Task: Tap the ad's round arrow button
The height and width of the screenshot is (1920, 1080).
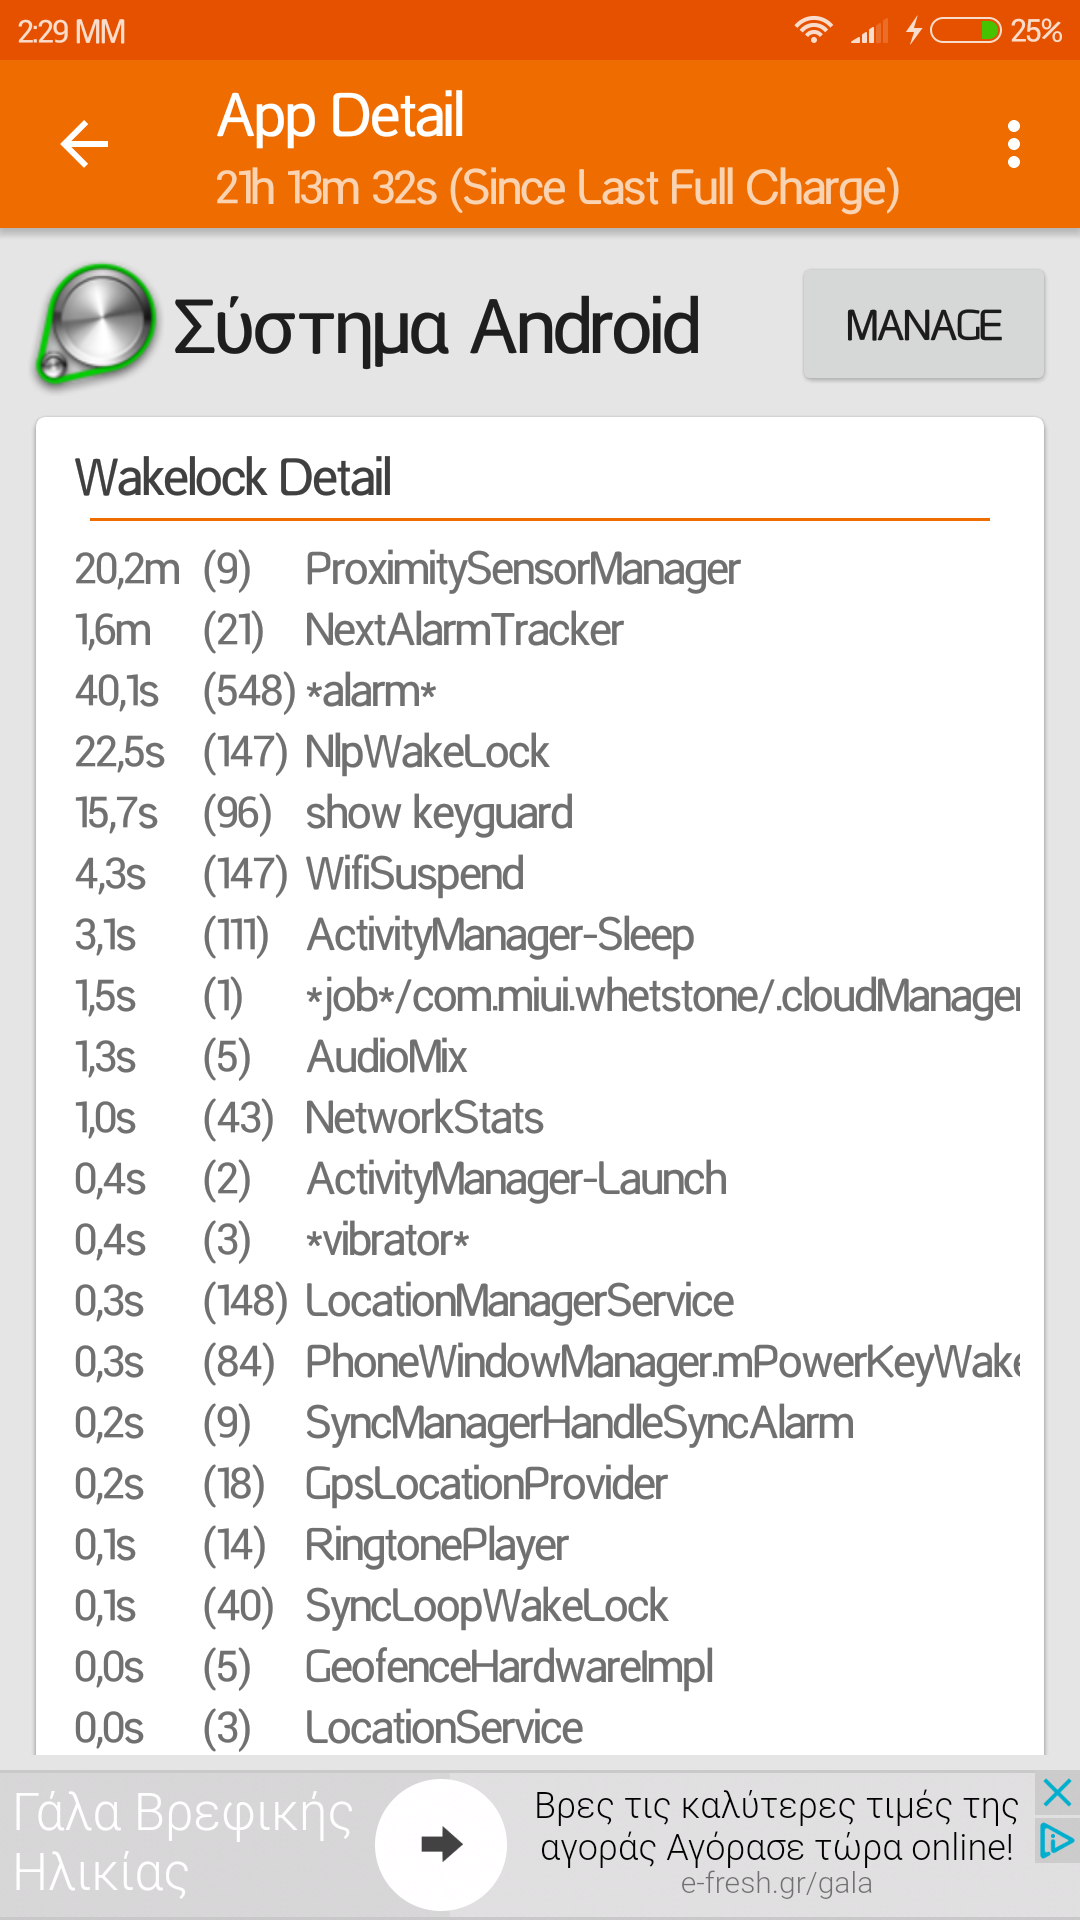Action: tap(441, 1843)
